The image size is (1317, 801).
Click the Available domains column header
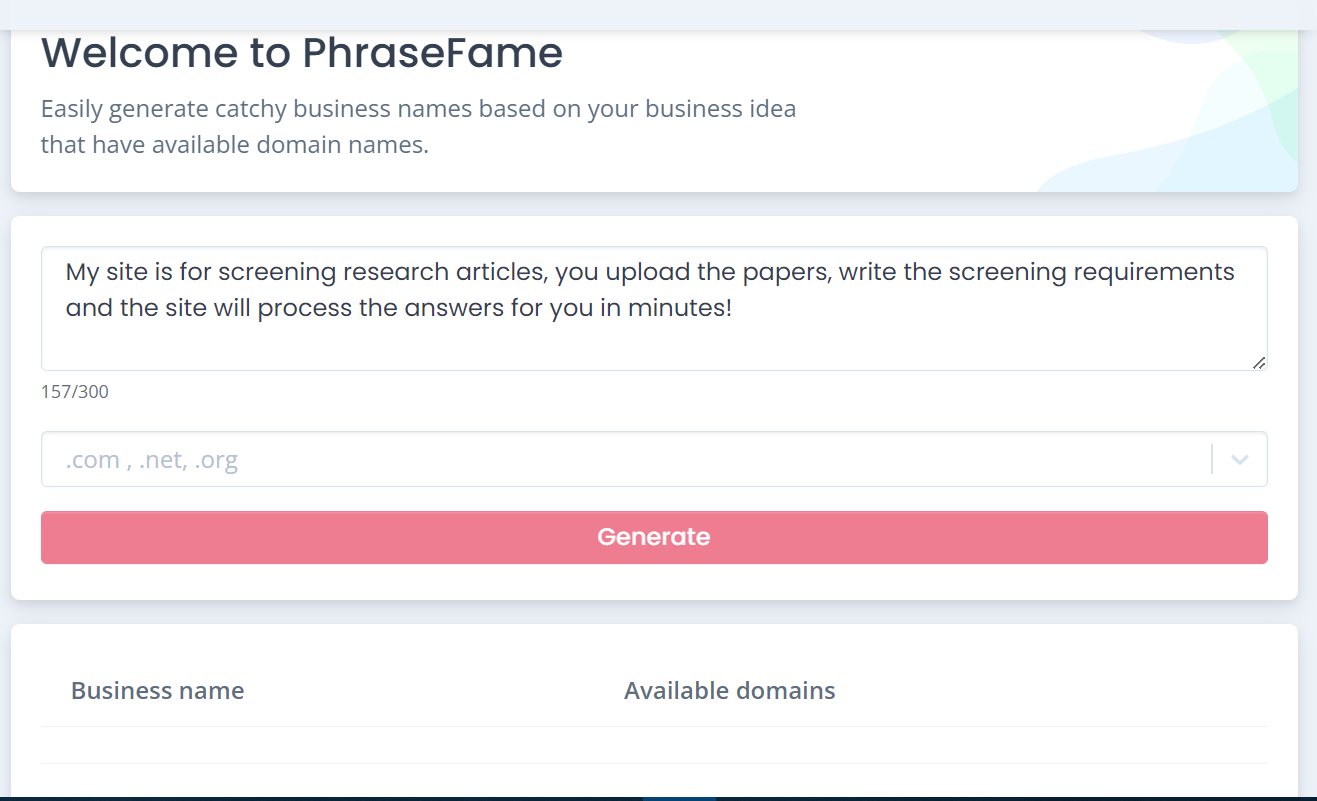click(x=729, y=691)
